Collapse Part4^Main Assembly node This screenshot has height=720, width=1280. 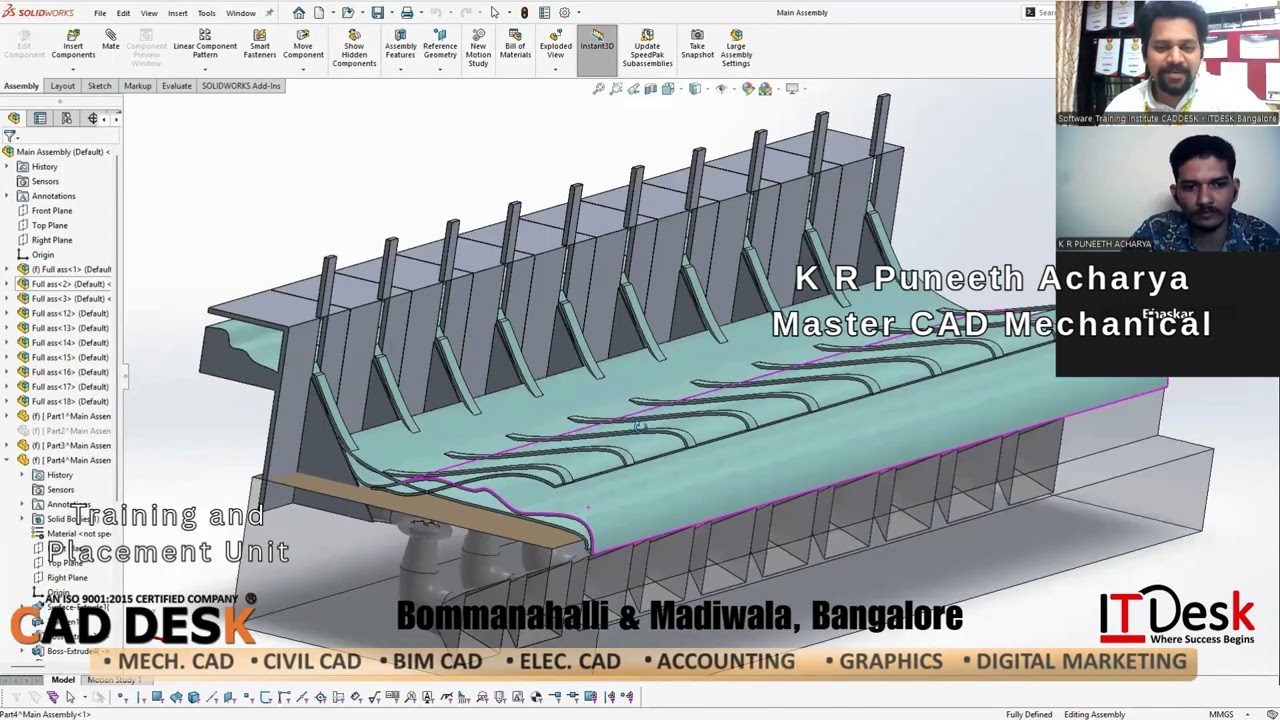pyautogui.click(x=7, y=460)
